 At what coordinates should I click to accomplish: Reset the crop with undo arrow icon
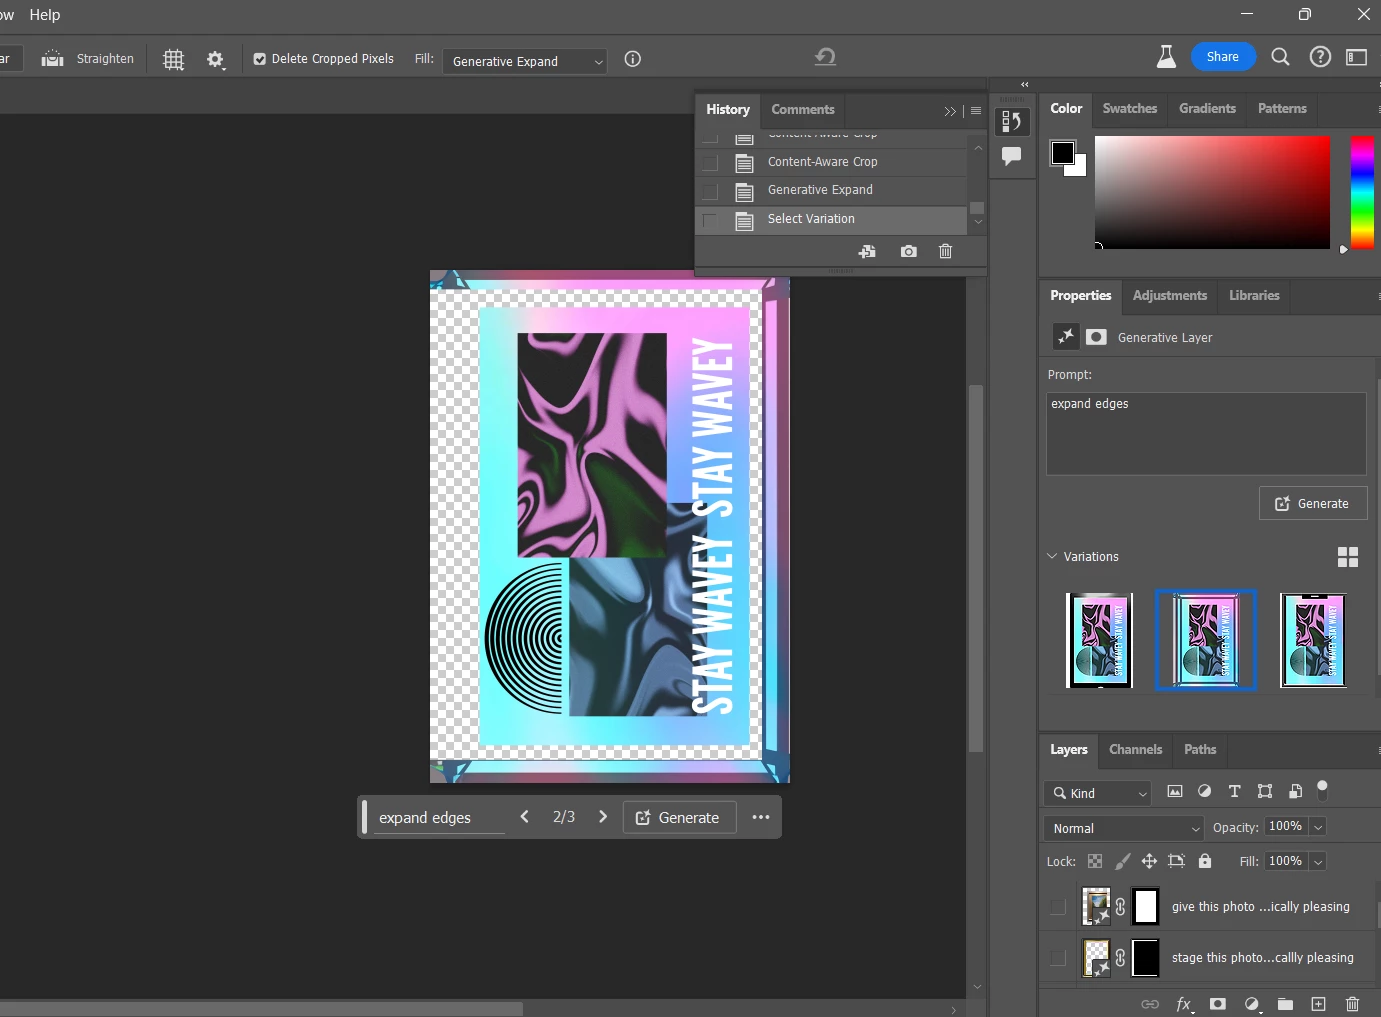point(825,57)
